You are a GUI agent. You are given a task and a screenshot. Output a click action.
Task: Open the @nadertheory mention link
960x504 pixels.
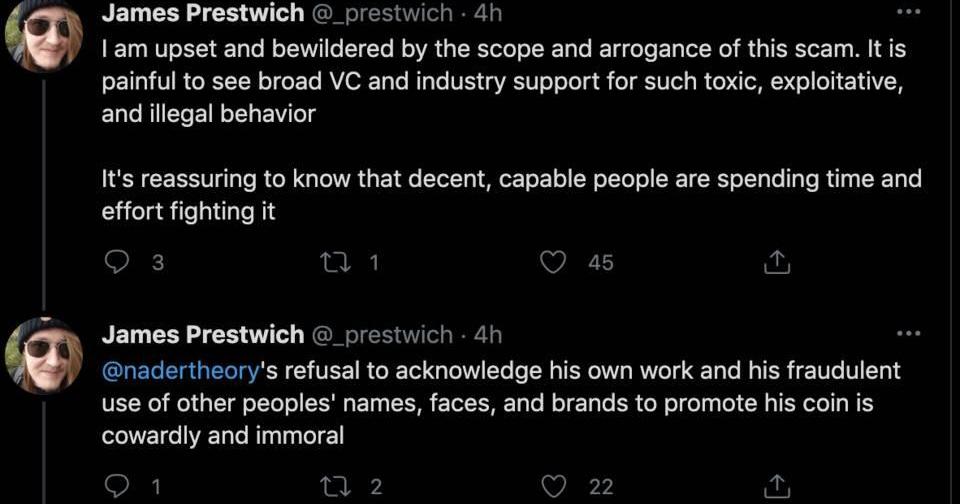pyautogui.click(x=180, y=371)
